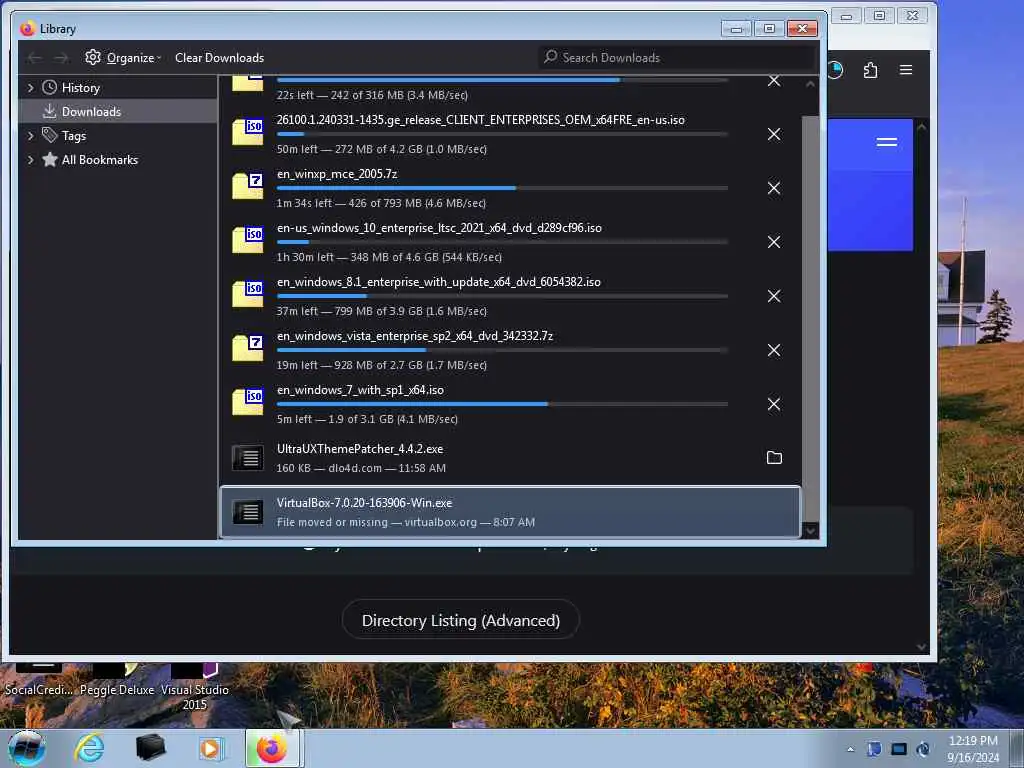1024x768 pixels.
Task: Click the ISO icon of windows_10_enterprise_ltsc
Action: (248, 240)
